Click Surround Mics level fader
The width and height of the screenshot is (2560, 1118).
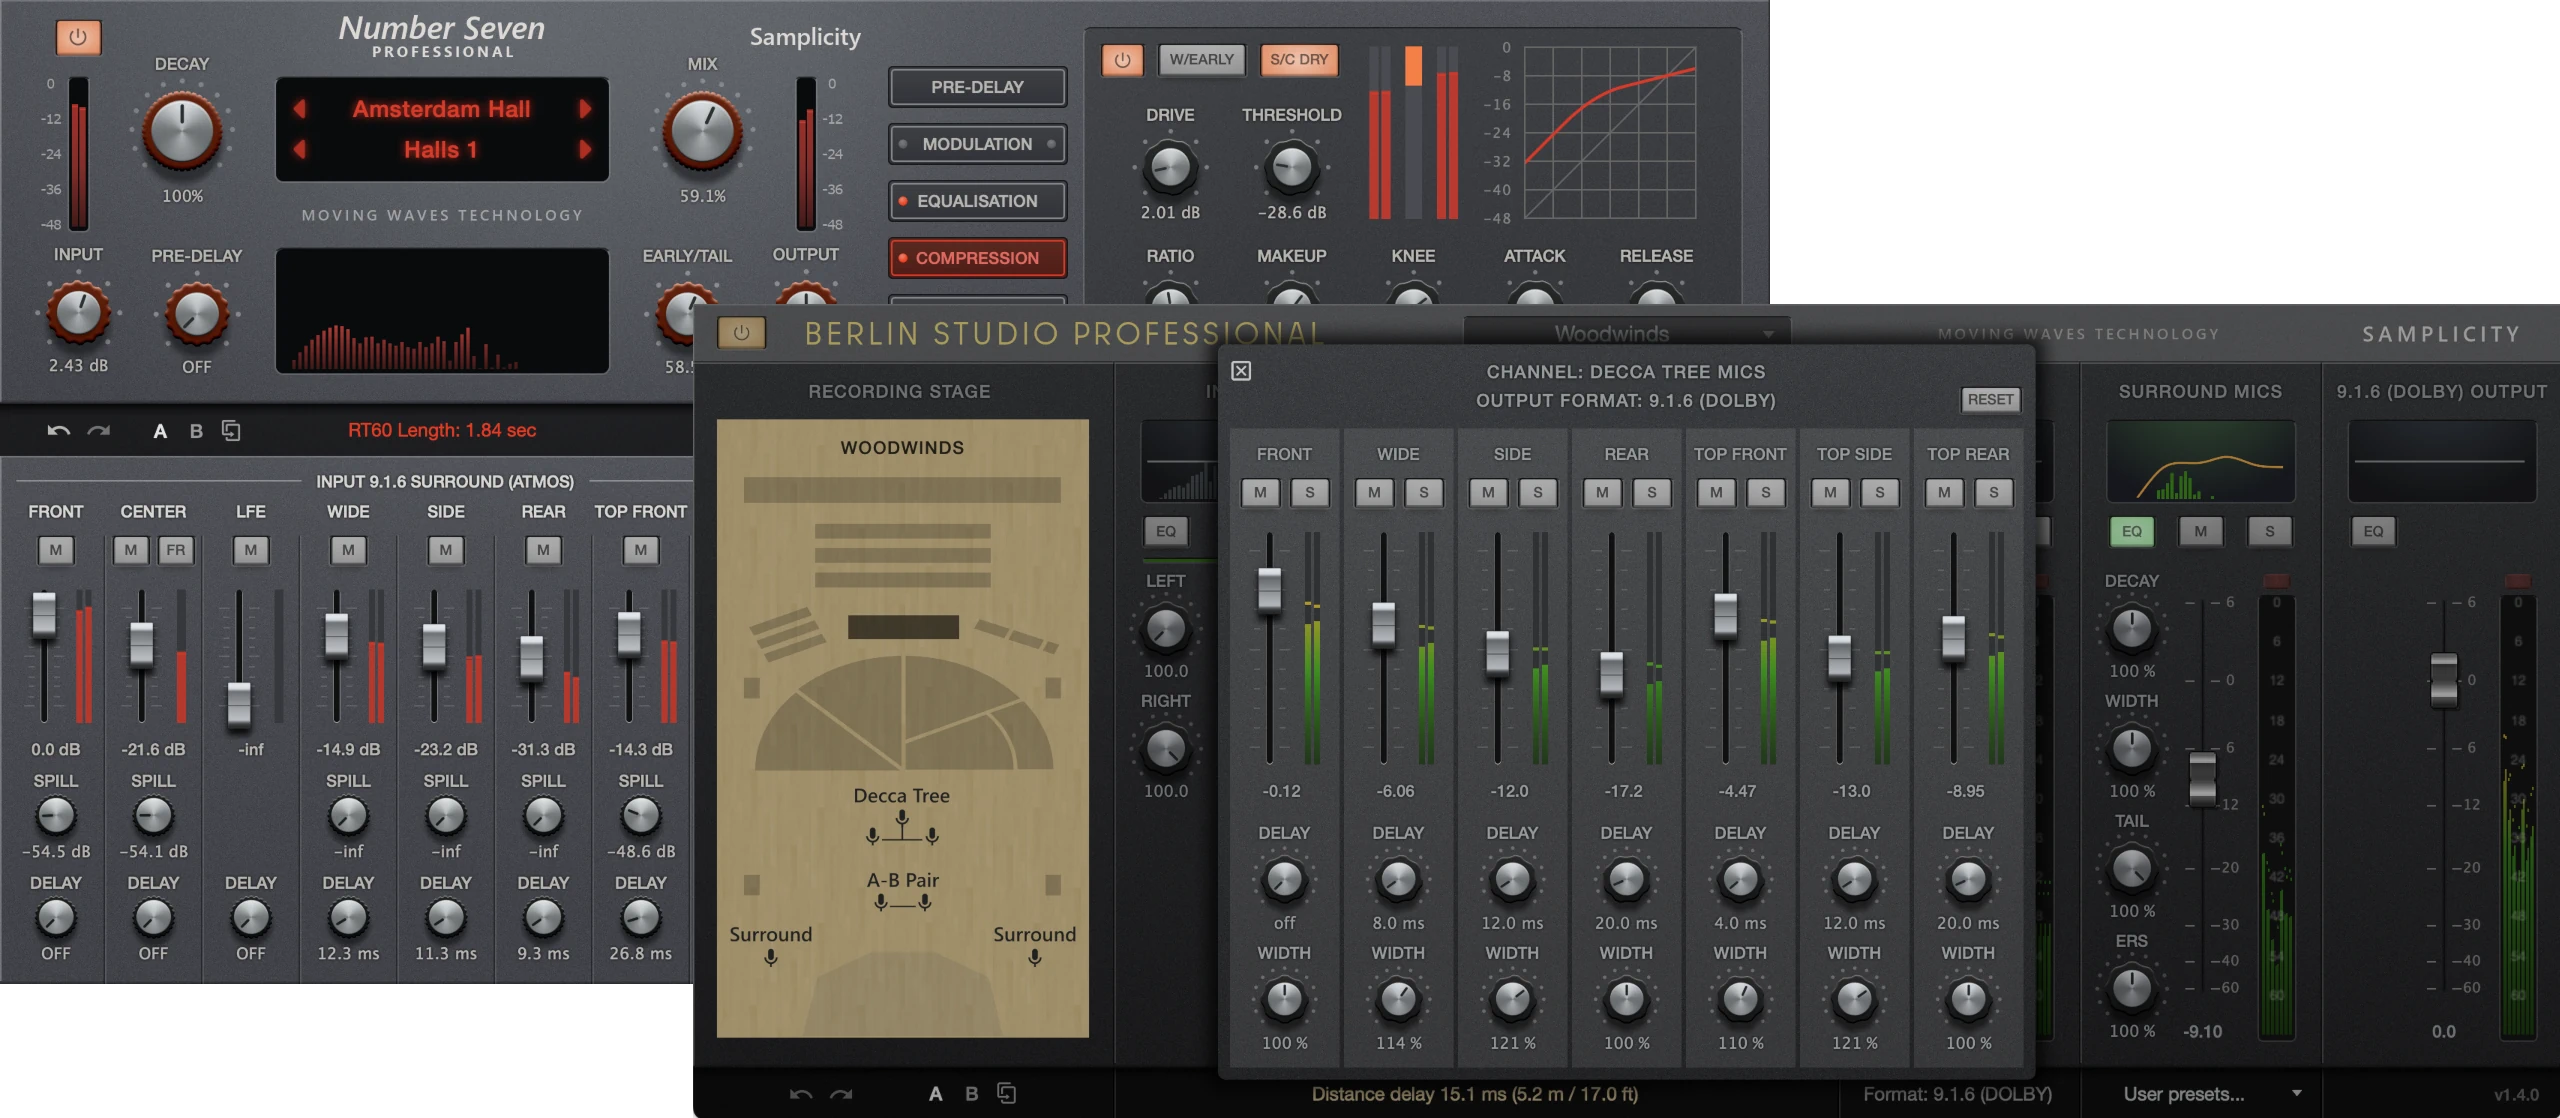coord(2202,778)
